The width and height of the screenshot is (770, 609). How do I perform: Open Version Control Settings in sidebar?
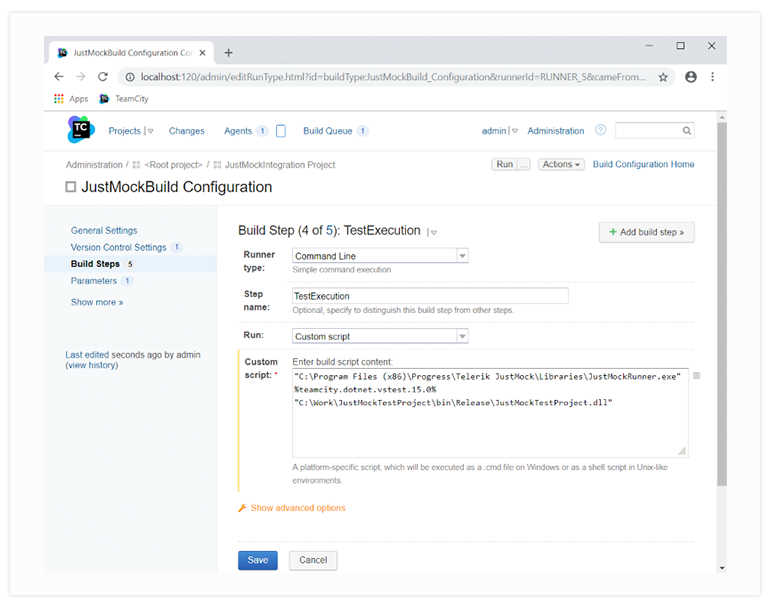[118, 248]
